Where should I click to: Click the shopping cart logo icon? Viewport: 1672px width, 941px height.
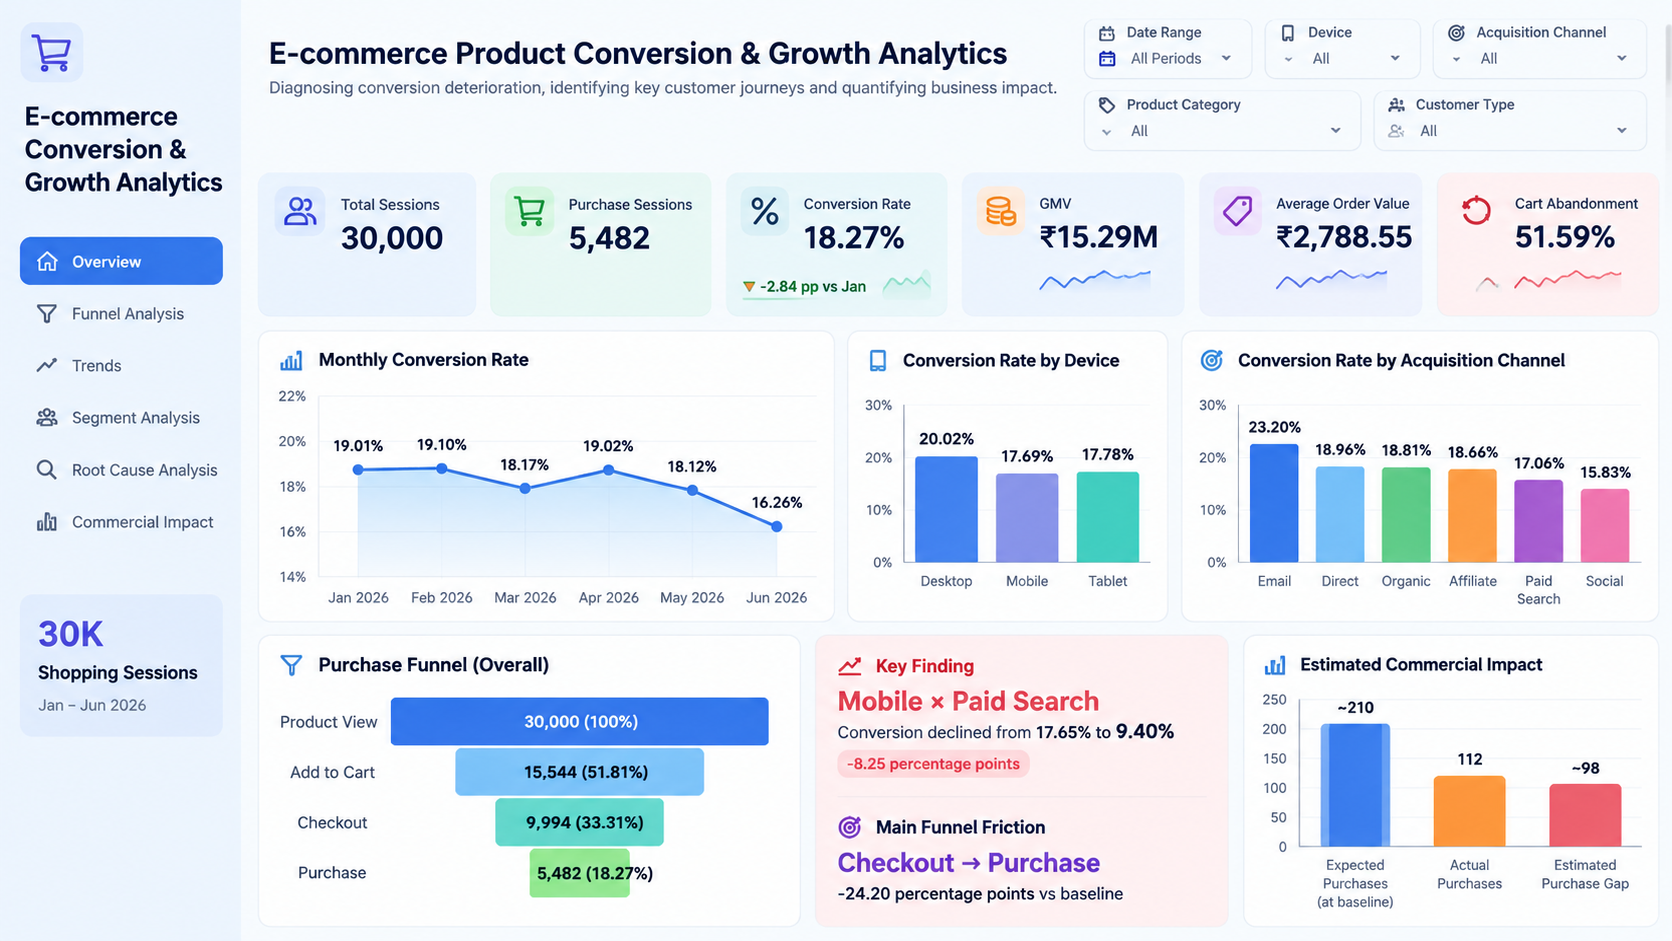coord(52,52)
